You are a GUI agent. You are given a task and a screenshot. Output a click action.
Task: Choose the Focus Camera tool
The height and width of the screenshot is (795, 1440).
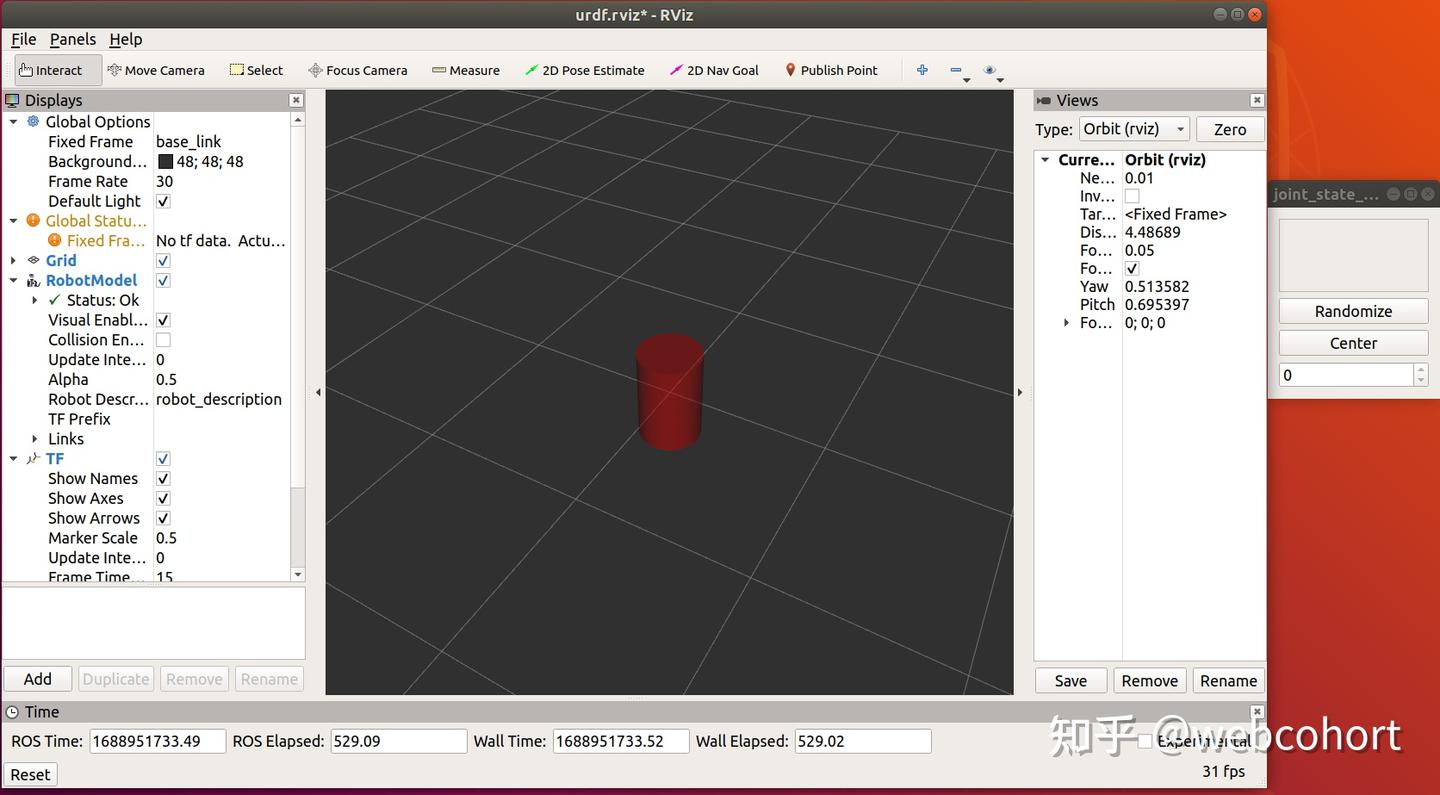358,70
